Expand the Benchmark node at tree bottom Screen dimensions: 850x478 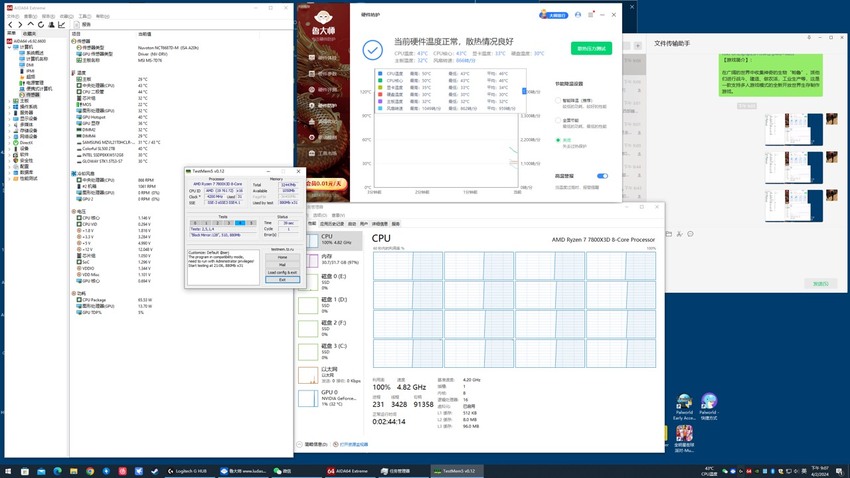pos(10,178)
